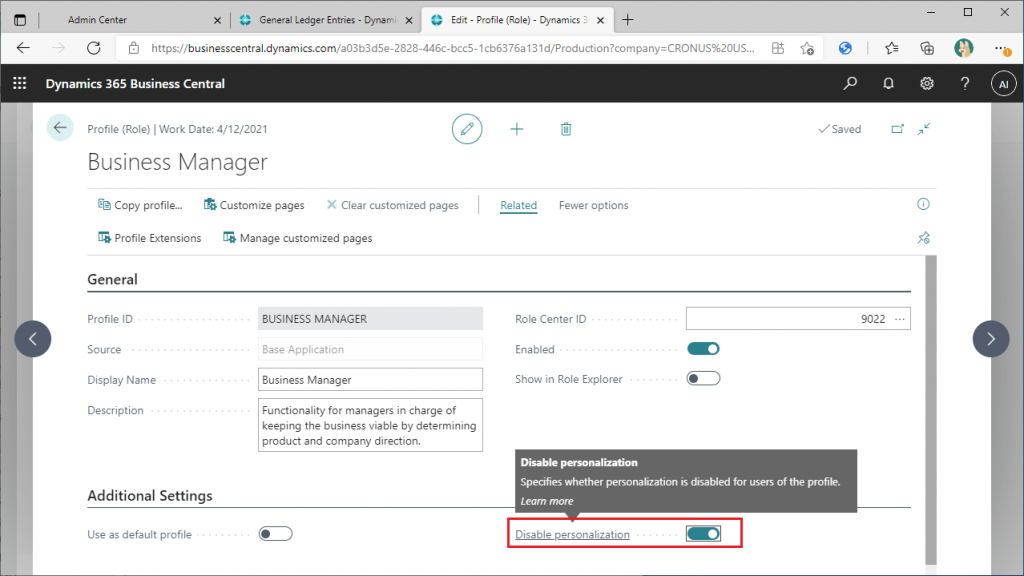Image resolution: width=1024 pixels, height=576 pixels.
Task: Collapse the General section header
Action: (112, 280)
